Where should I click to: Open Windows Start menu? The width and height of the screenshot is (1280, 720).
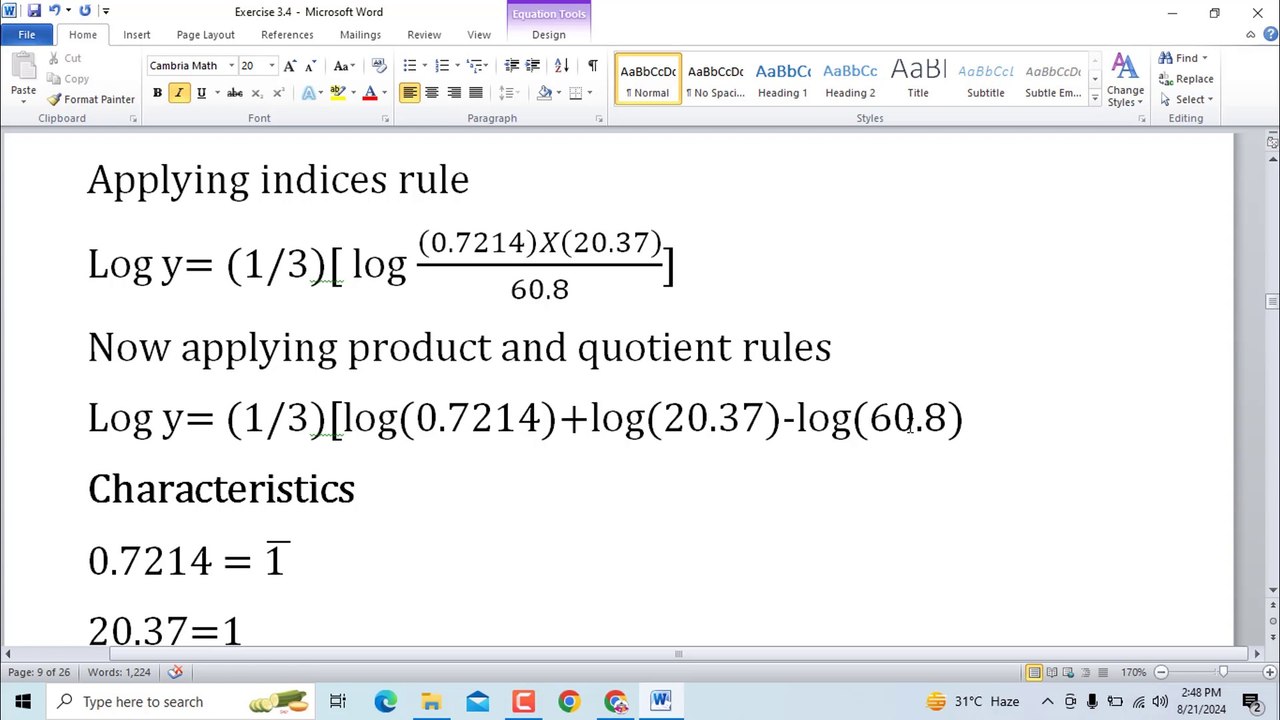(23, 701)
